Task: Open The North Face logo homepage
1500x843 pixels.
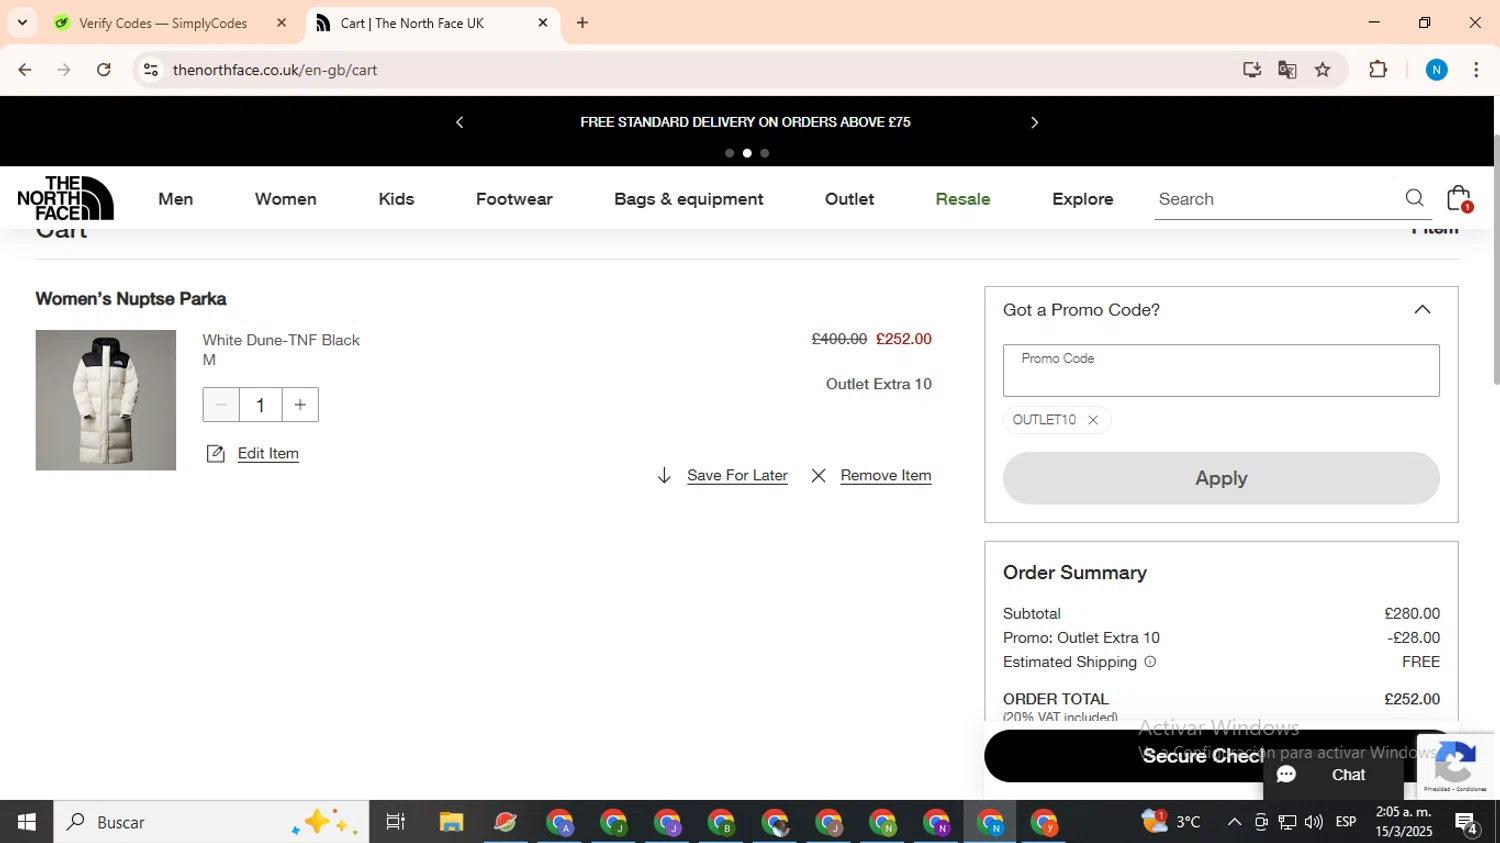Action: click(65, 198)
